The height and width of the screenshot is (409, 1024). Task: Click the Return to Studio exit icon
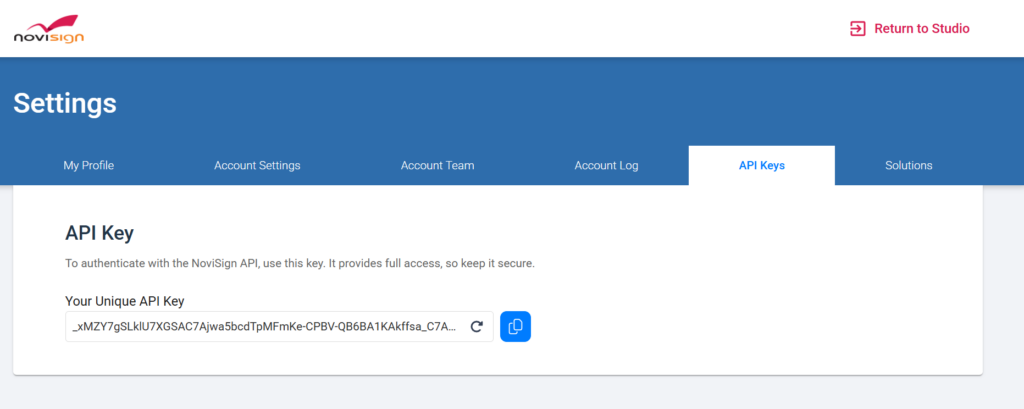point(857,28)
